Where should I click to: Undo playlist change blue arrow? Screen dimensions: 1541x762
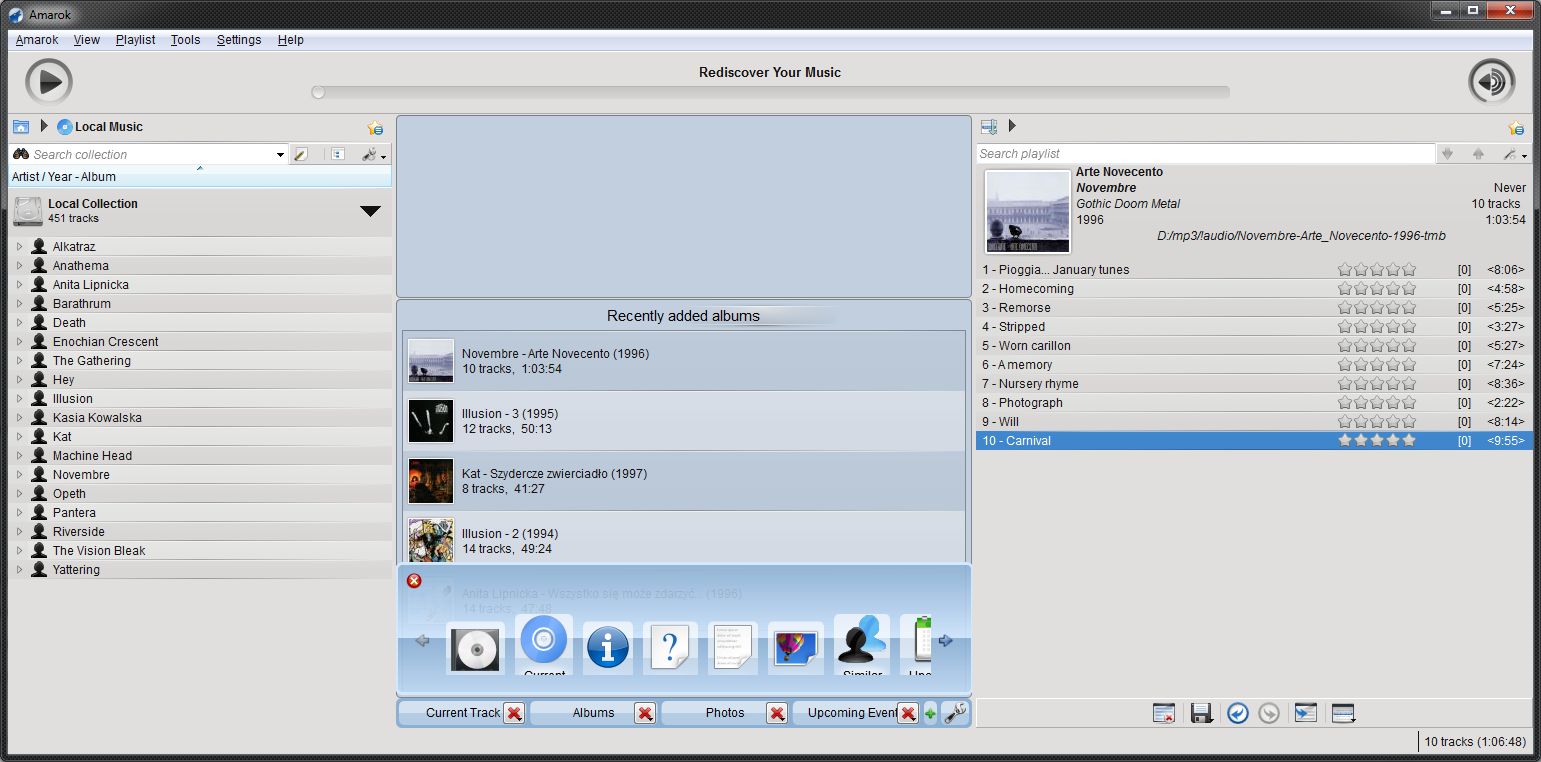1238,713
